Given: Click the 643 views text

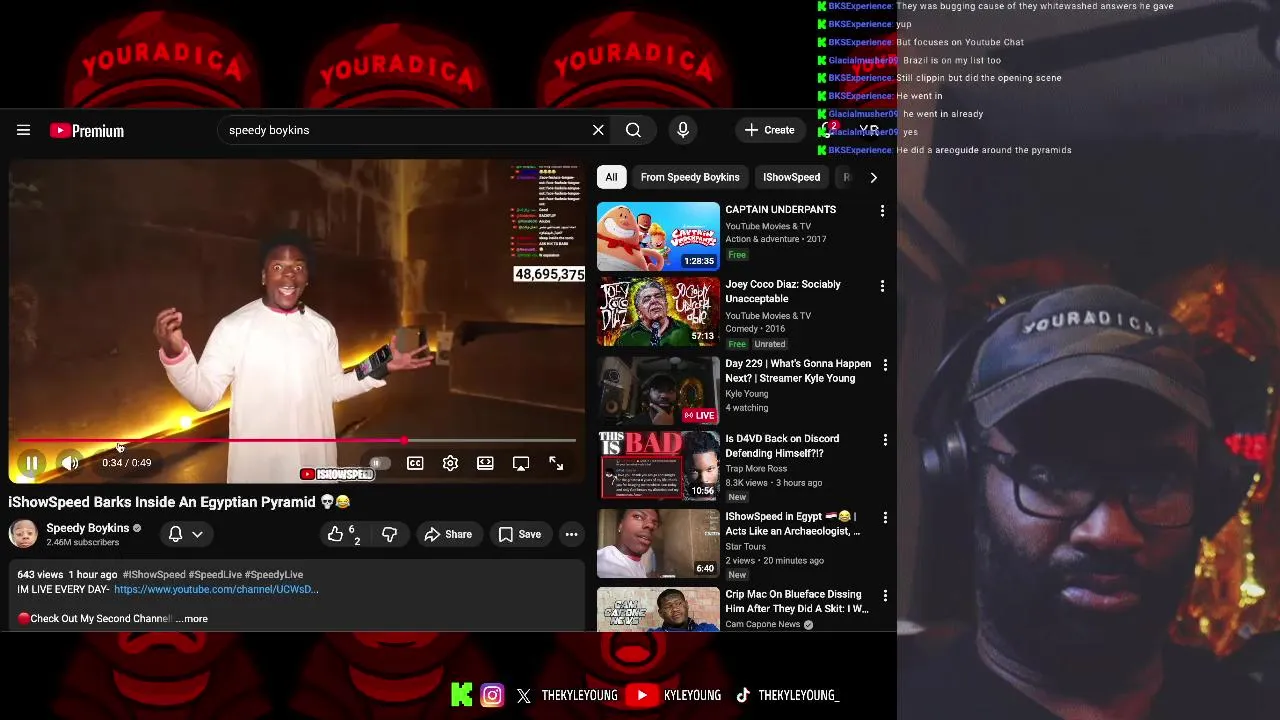Looking at the screenshot, I should (x=40, y=575).
